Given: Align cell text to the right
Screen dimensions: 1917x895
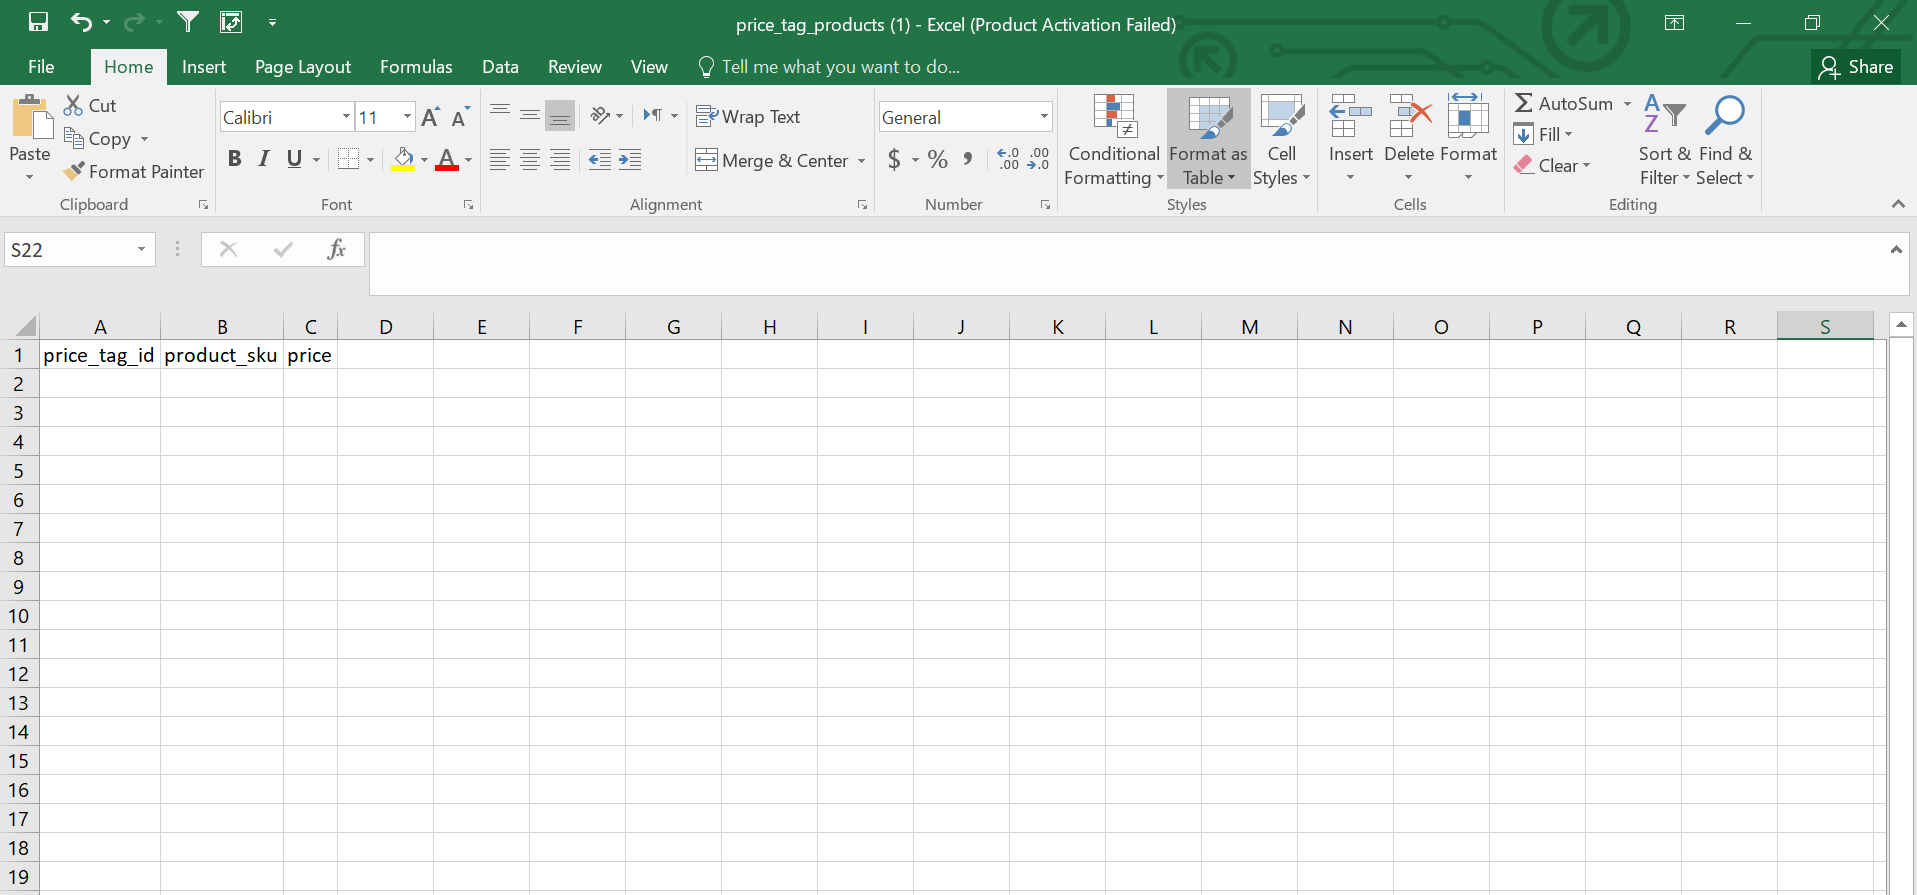Looking at the screenshot, I should pyautogui.click(x=560, y=159).
